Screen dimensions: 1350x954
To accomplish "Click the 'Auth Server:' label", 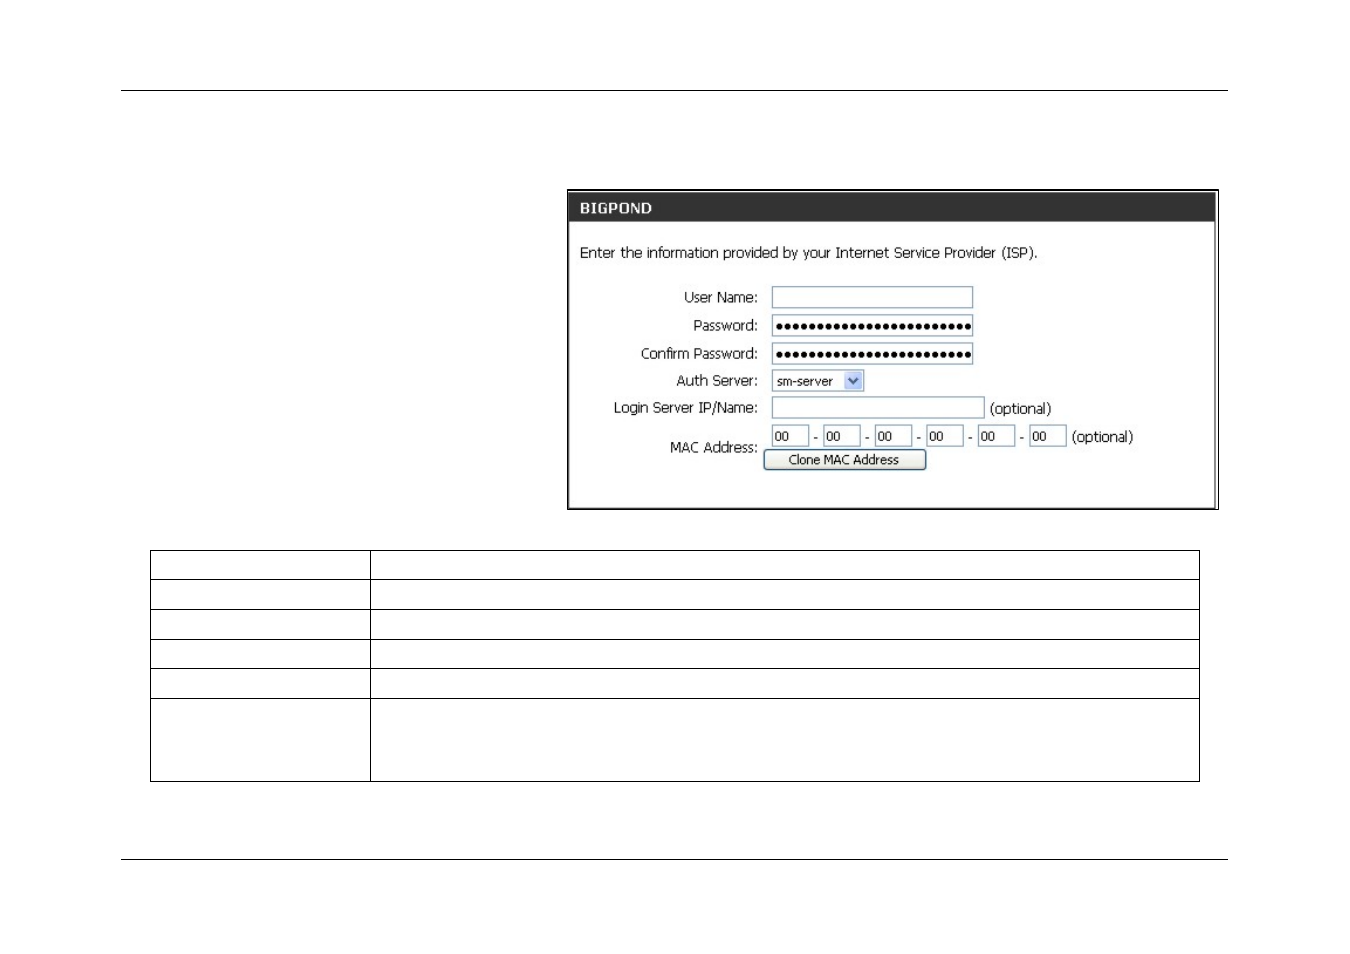I will (x=717, y=381).
